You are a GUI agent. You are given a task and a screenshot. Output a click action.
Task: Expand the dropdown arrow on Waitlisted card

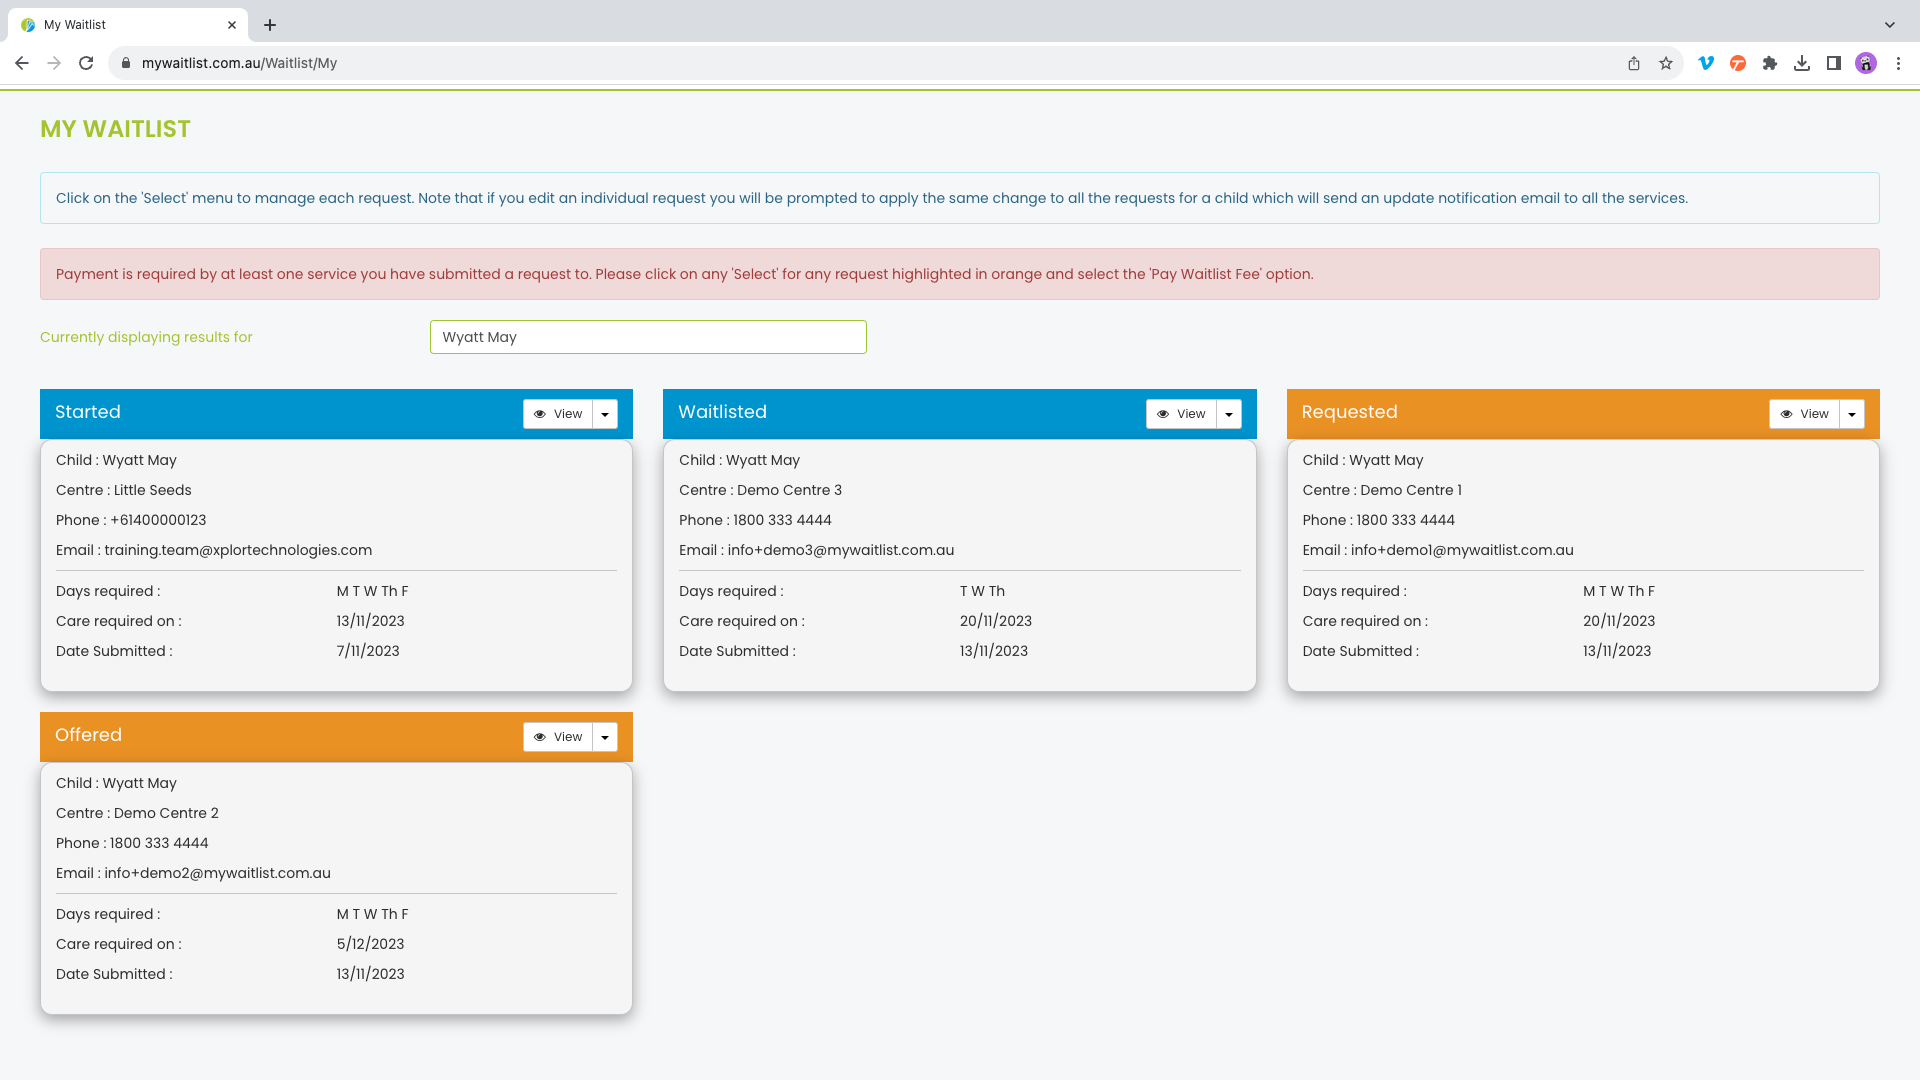click(1229, 414)
